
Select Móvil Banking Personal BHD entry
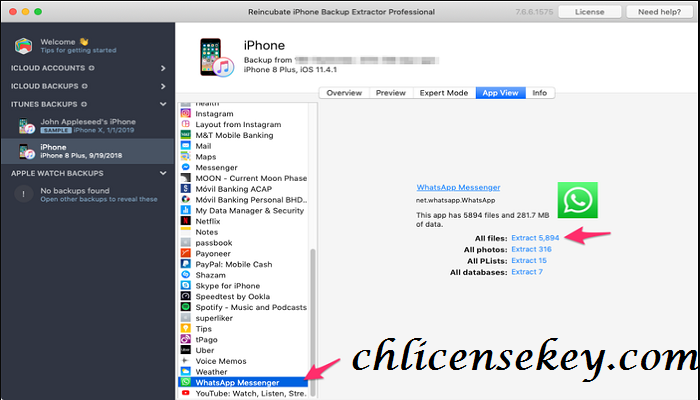click(243, 200)
